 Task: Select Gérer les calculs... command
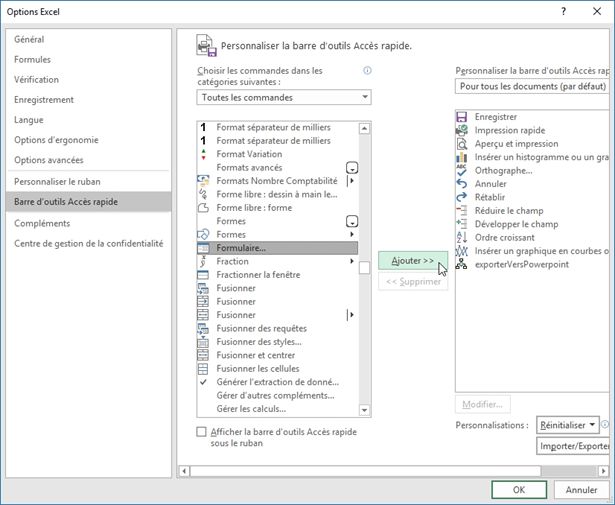tap(277, 409)
